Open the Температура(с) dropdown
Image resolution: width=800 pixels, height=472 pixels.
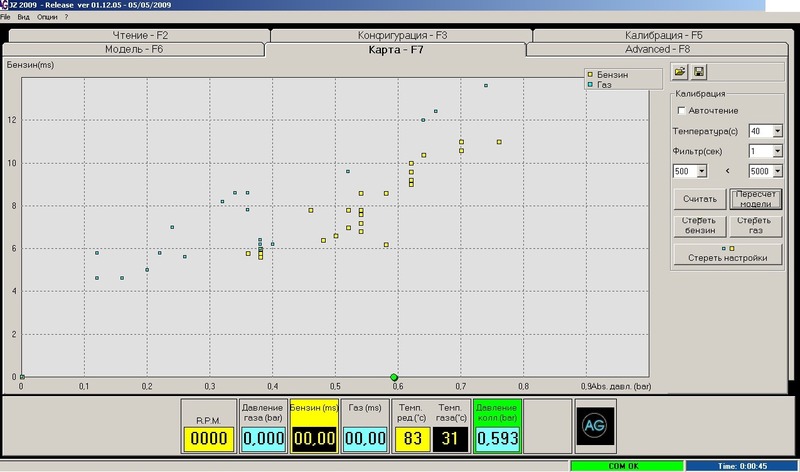pyautogui.click(x=777, y=131)
